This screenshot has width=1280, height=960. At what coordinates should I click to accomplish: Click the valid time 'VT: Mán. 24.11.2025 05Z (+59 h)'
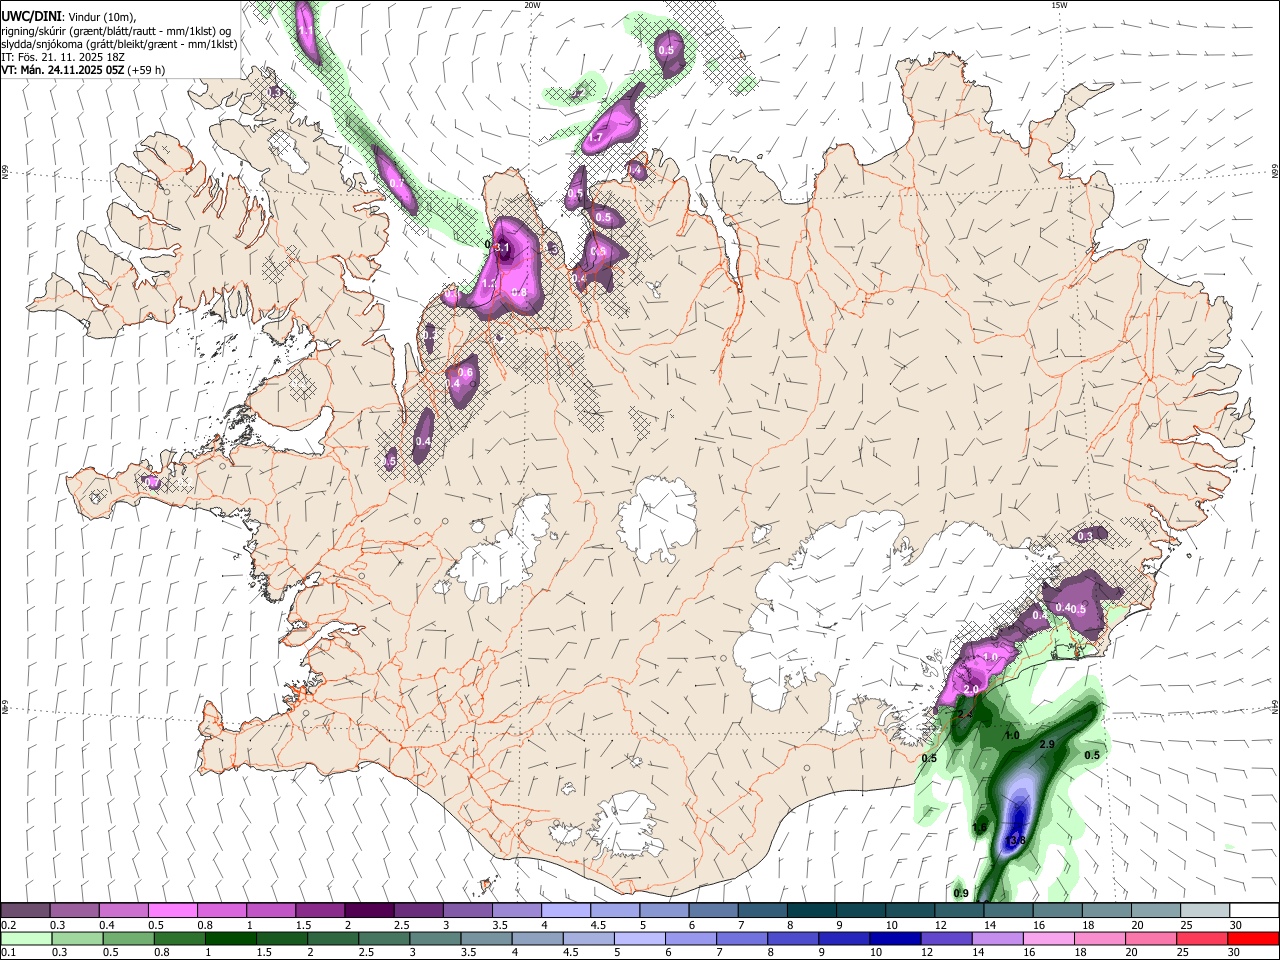[x=83, y=70]
